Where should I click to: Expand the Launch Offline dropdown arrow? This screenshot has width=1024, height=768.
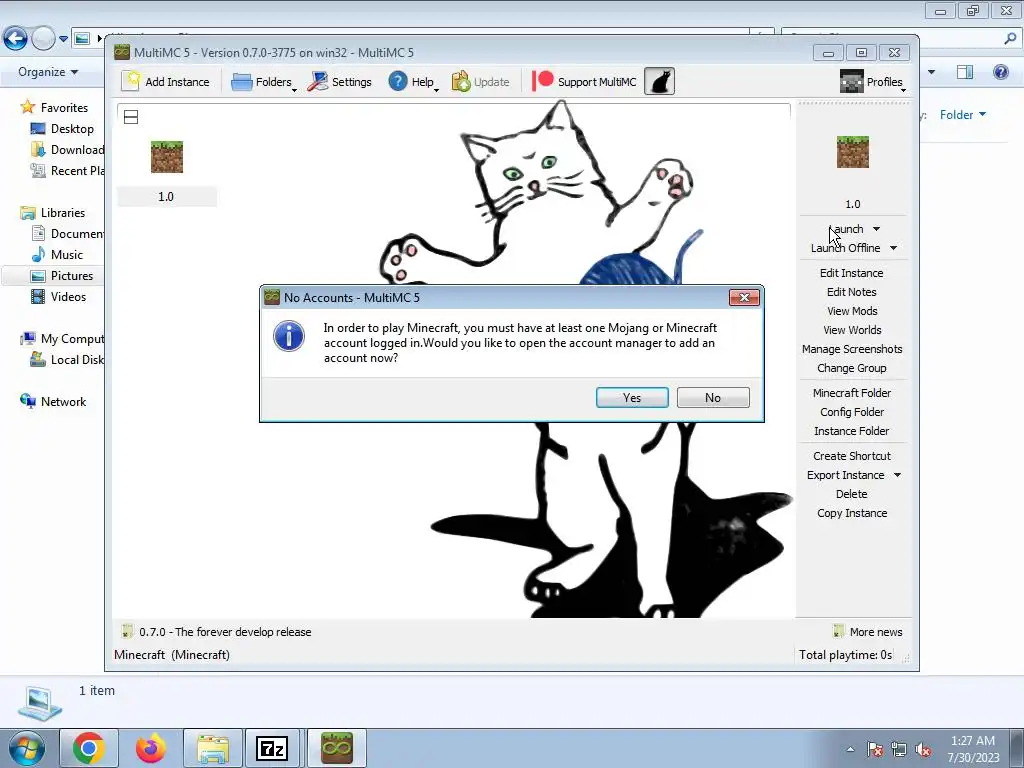click(893, 248)
